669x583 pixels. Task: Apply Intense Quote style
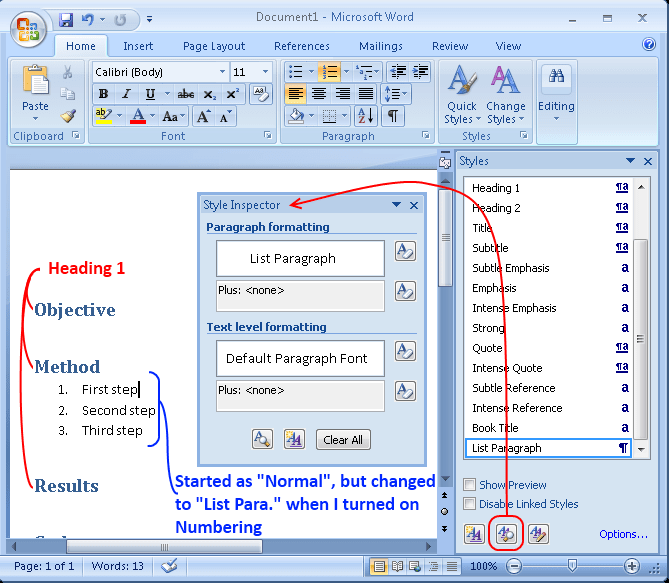point(550,368)
